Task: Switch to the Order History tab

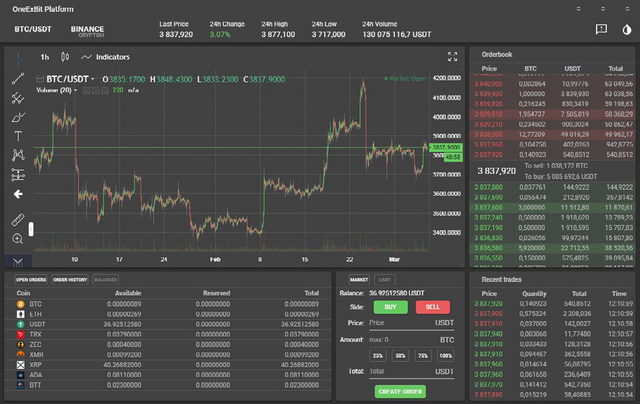Action: click(70, 280)
